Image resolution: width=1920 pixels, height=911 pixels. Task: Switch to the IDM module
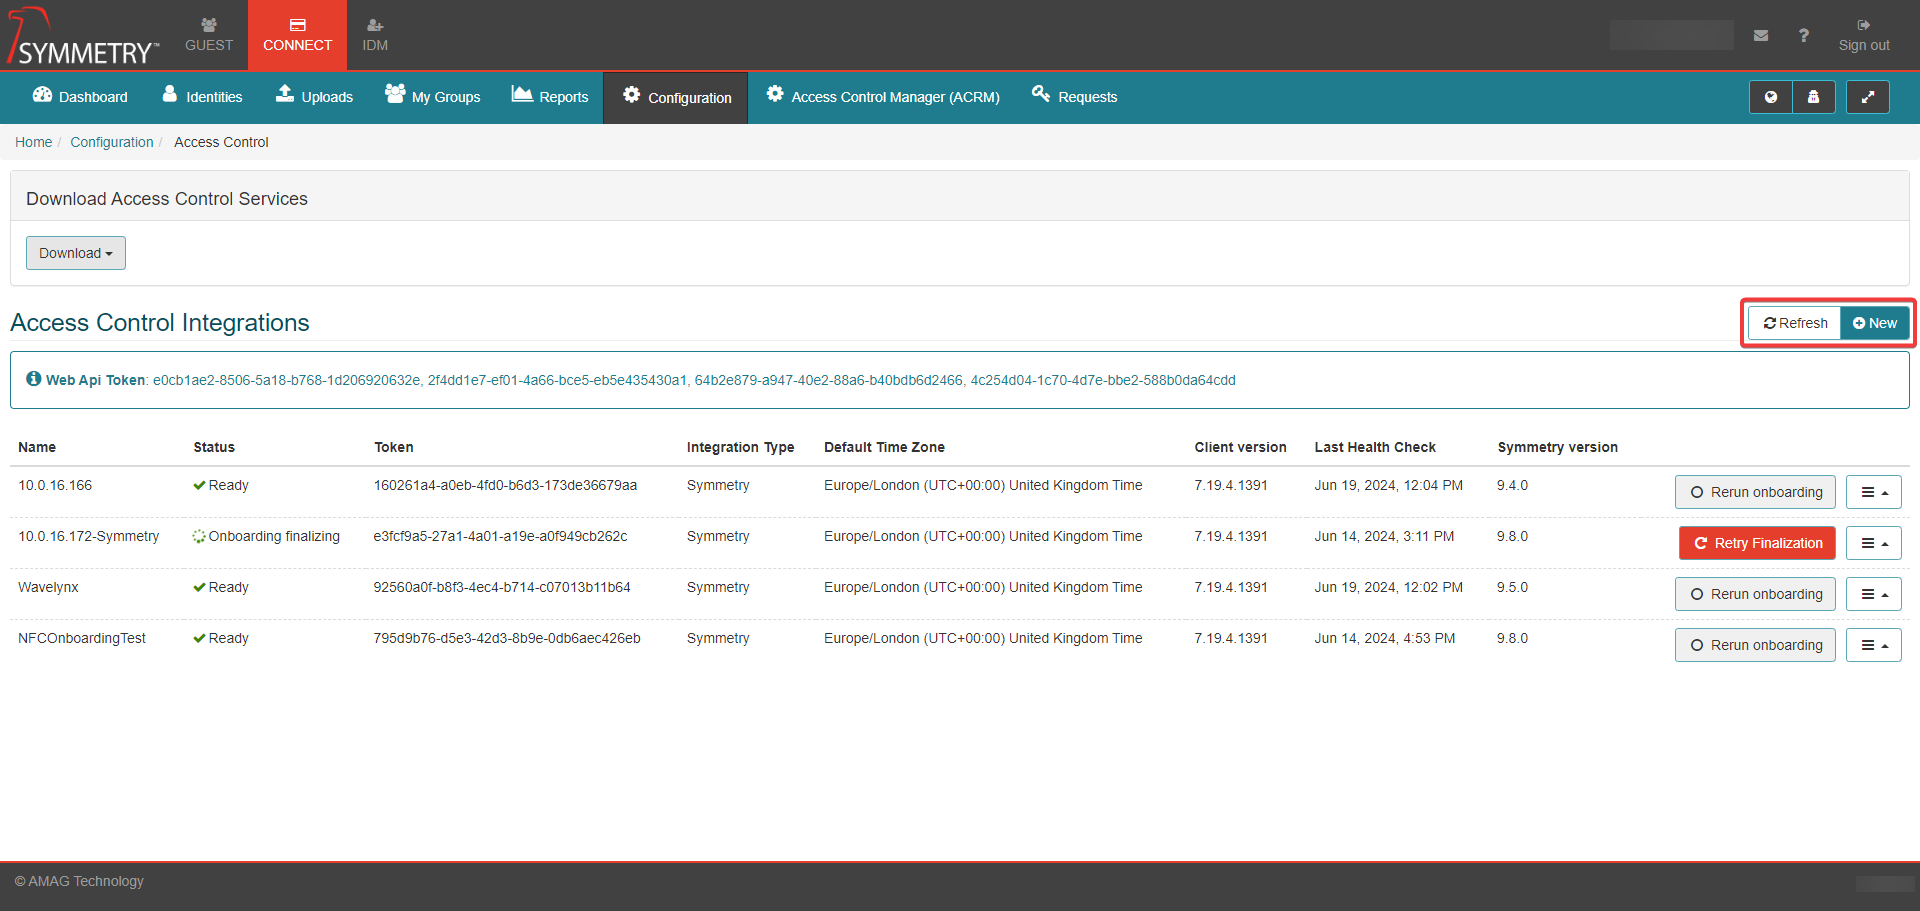click(375, 35)
